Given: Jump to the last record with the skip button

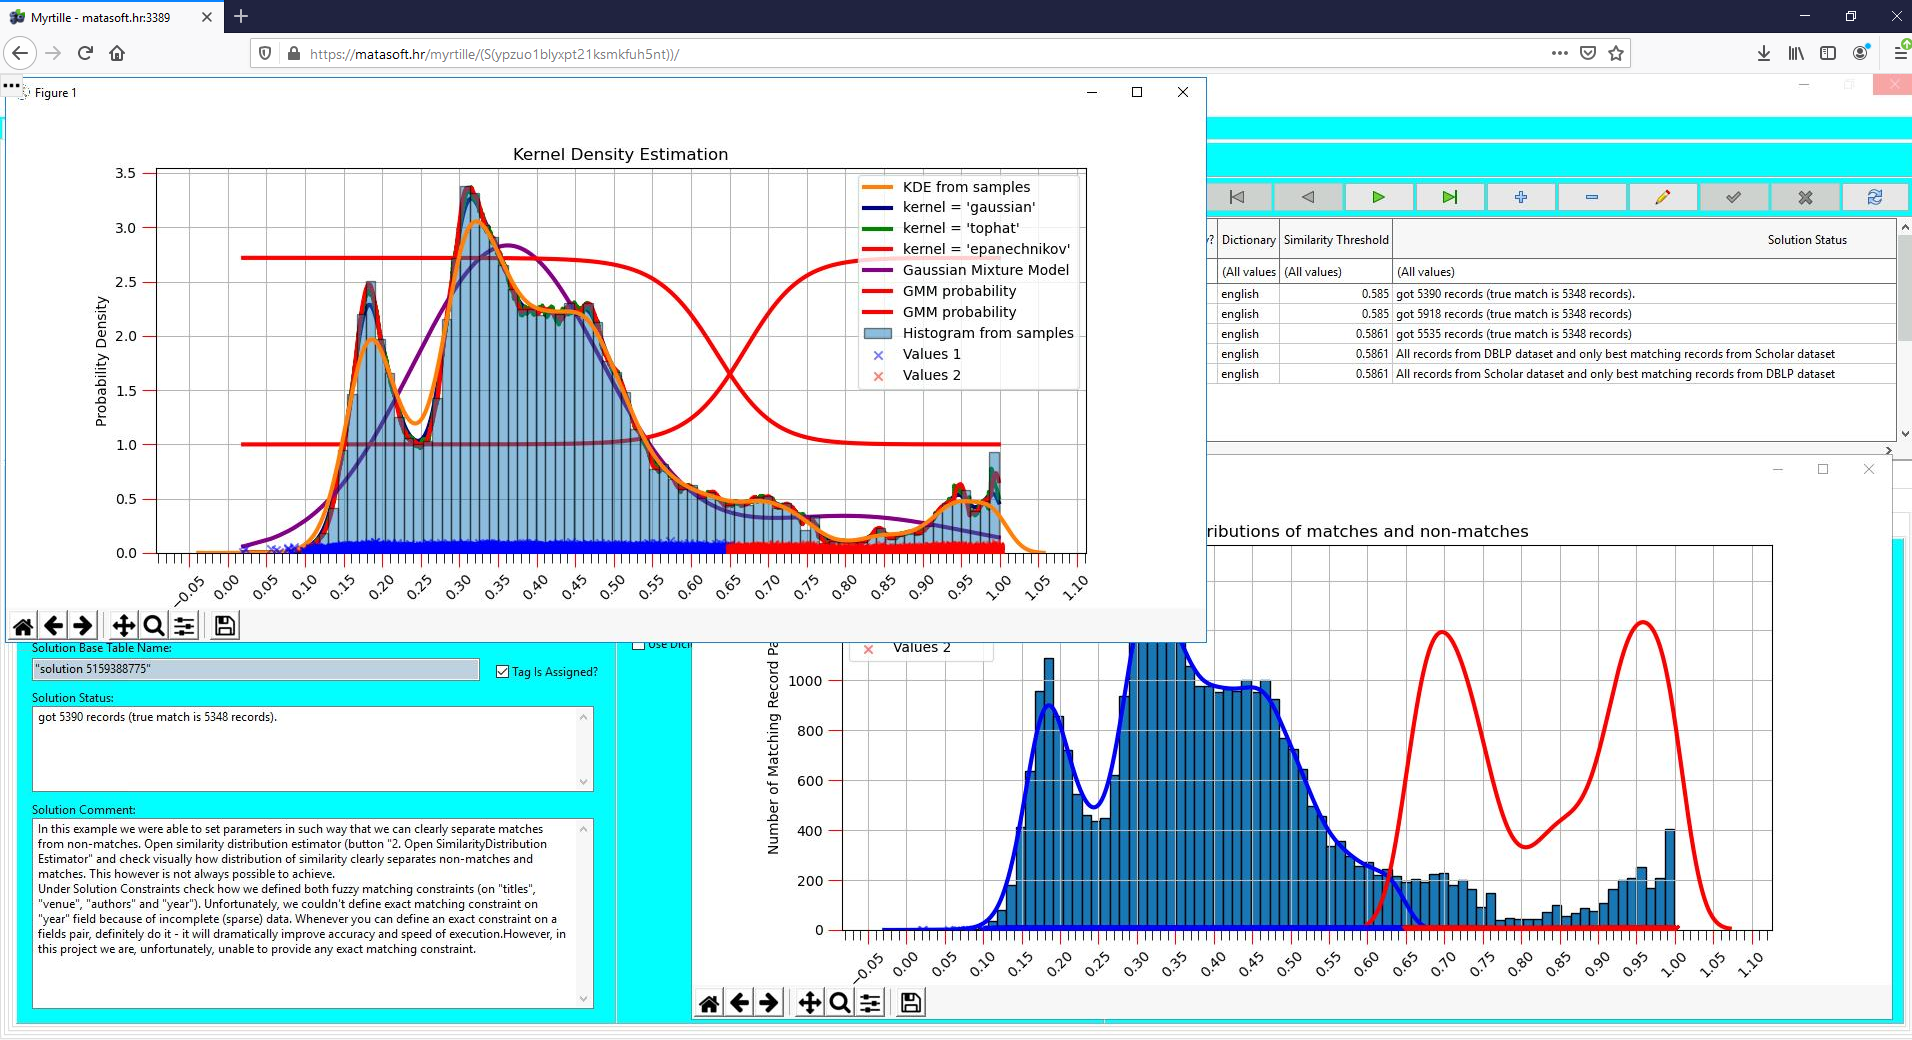Looking at the screenshot, I should [1450, 197].
